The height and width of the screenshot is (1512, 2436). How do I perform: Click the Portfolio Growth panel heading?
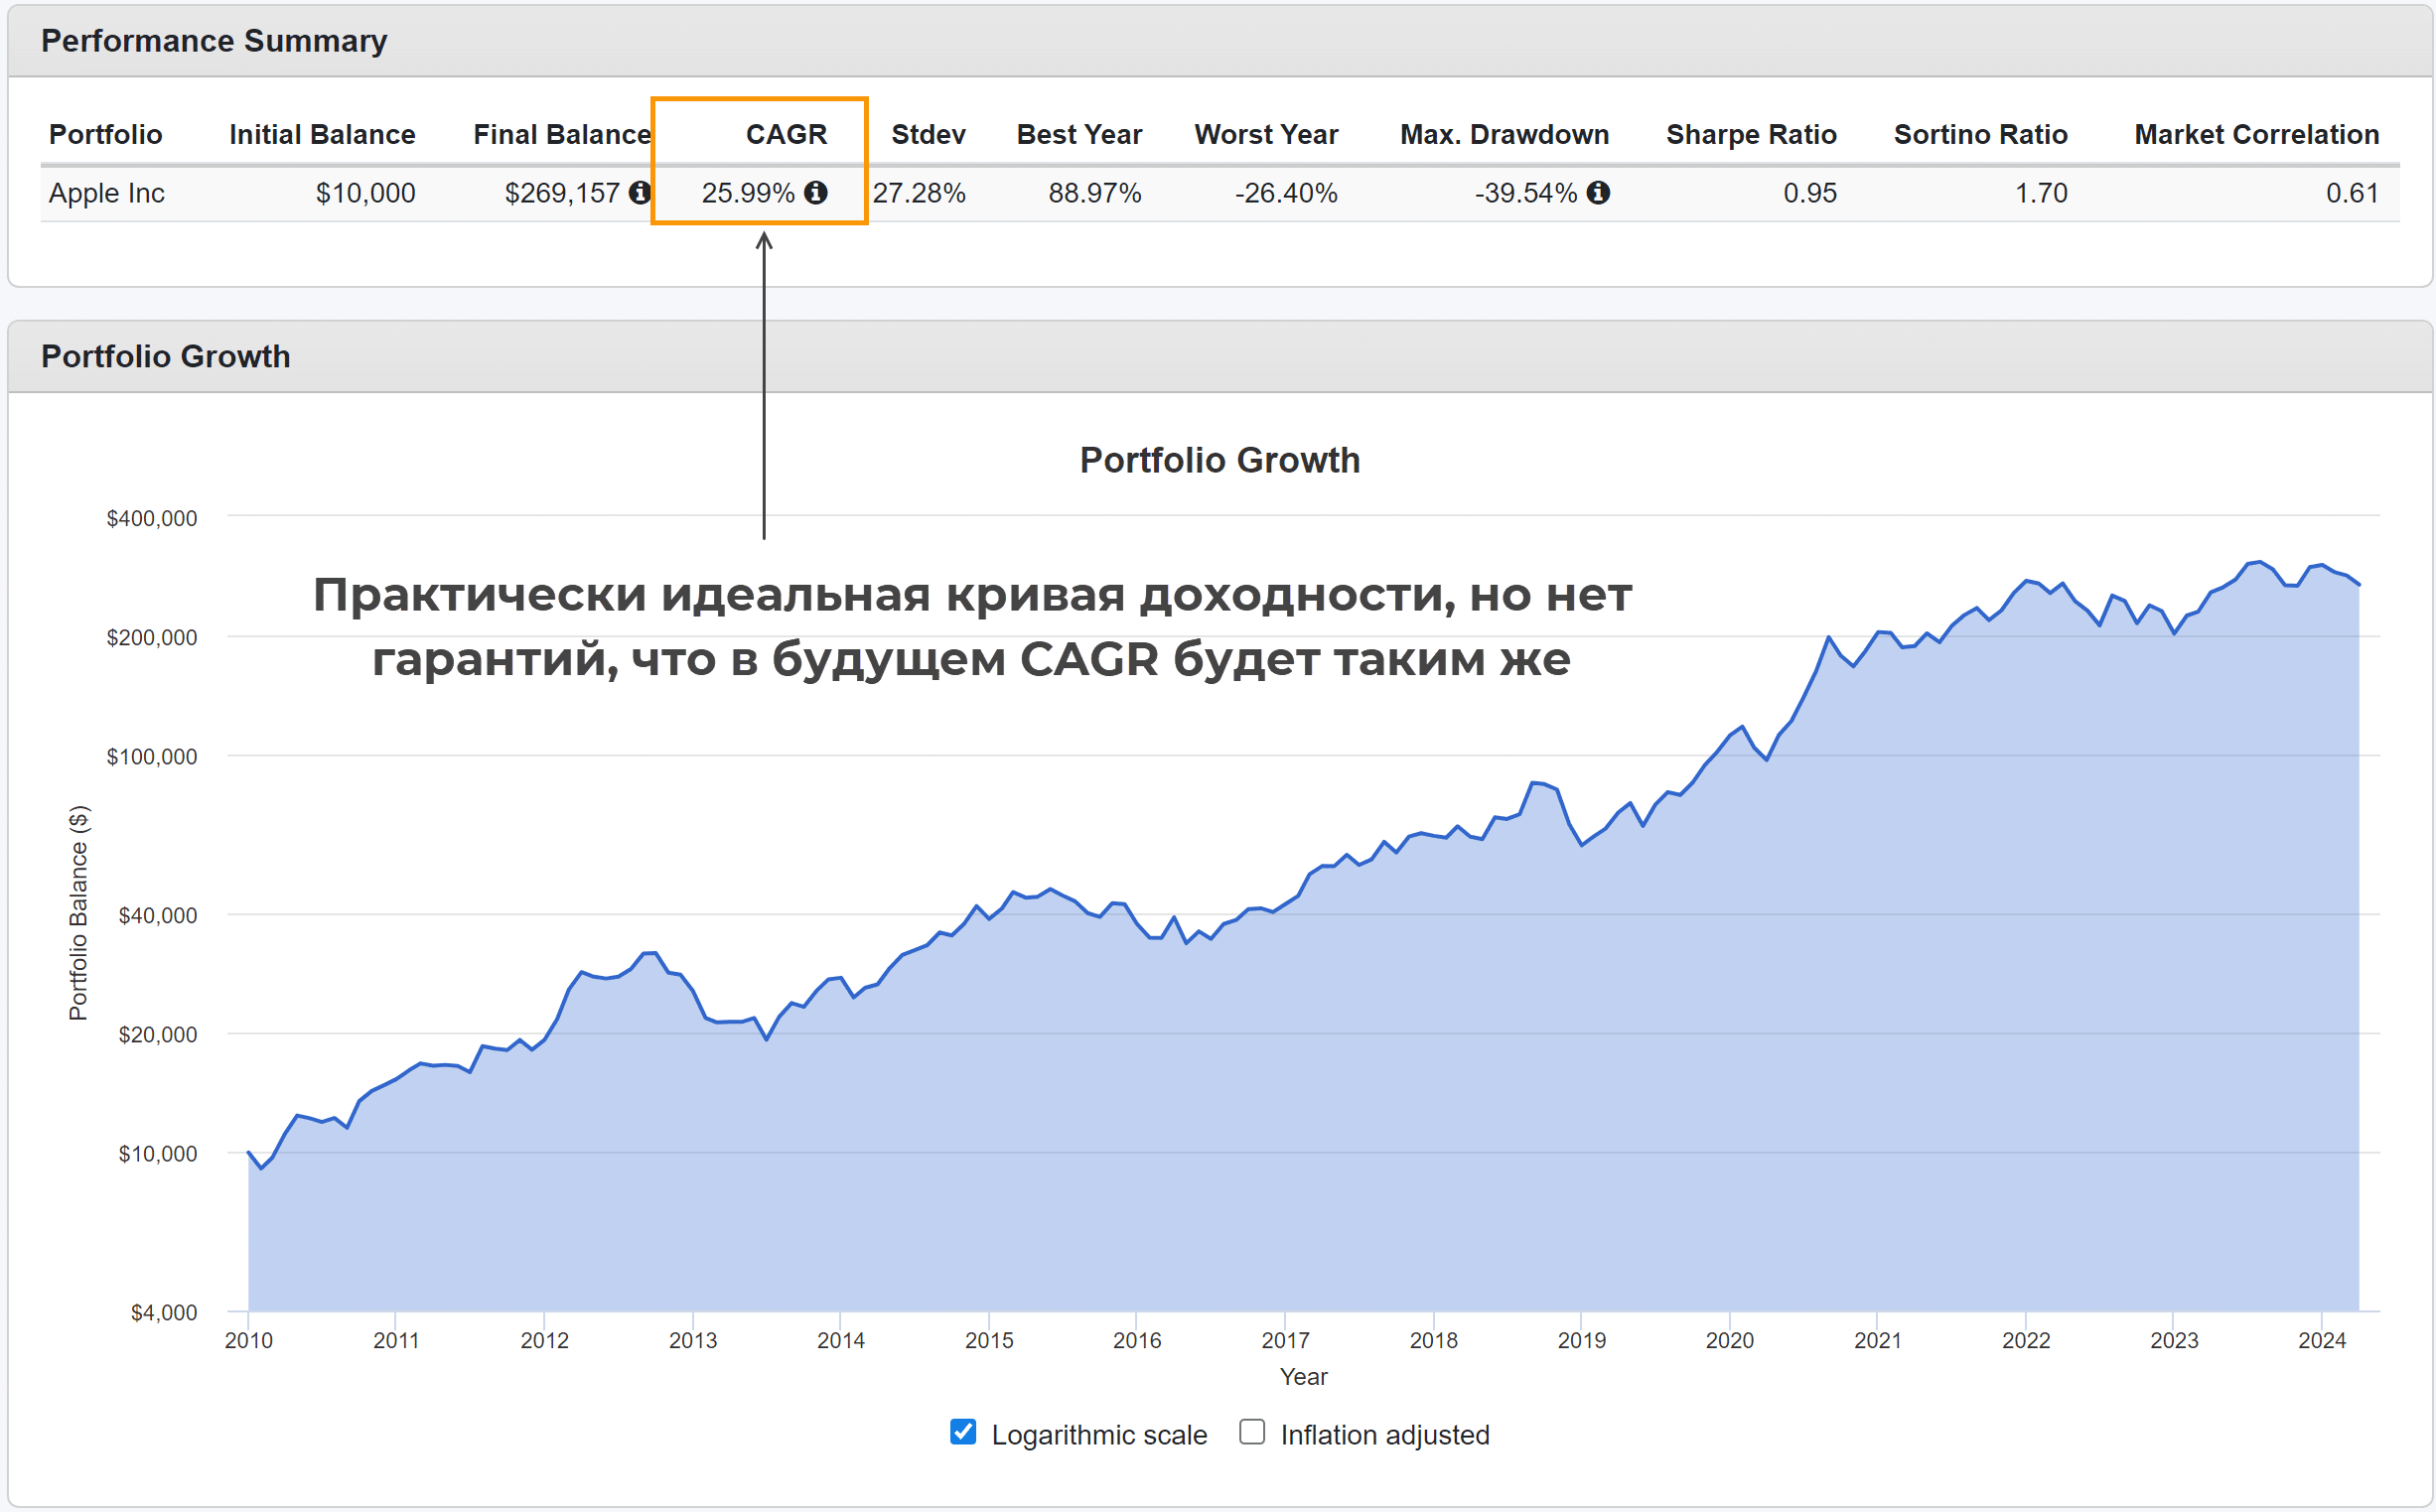click(x=166, y=357)
